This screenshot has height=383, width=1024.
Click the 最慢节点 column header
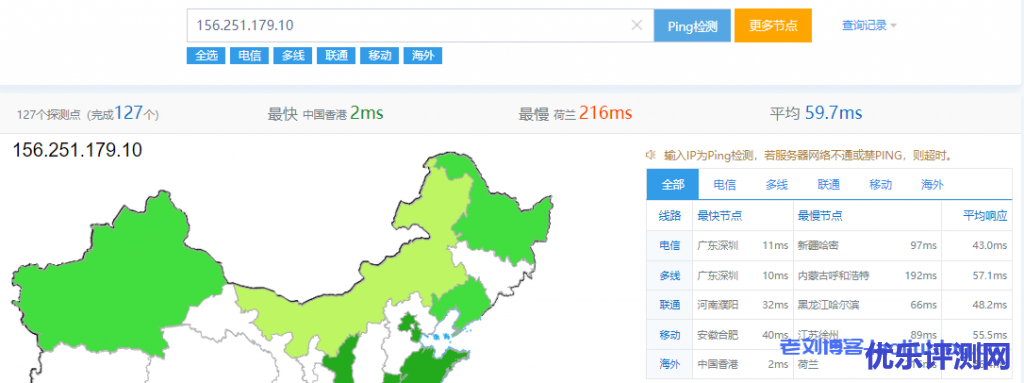point(820,216)
